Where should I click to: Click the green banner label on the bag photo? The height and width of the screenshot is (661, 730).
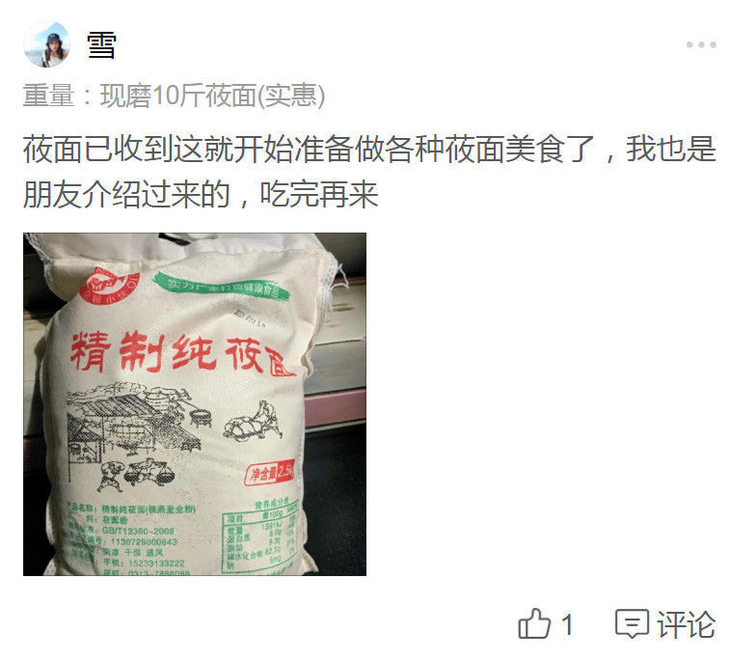pyautogui.click(x=222, y=286)
